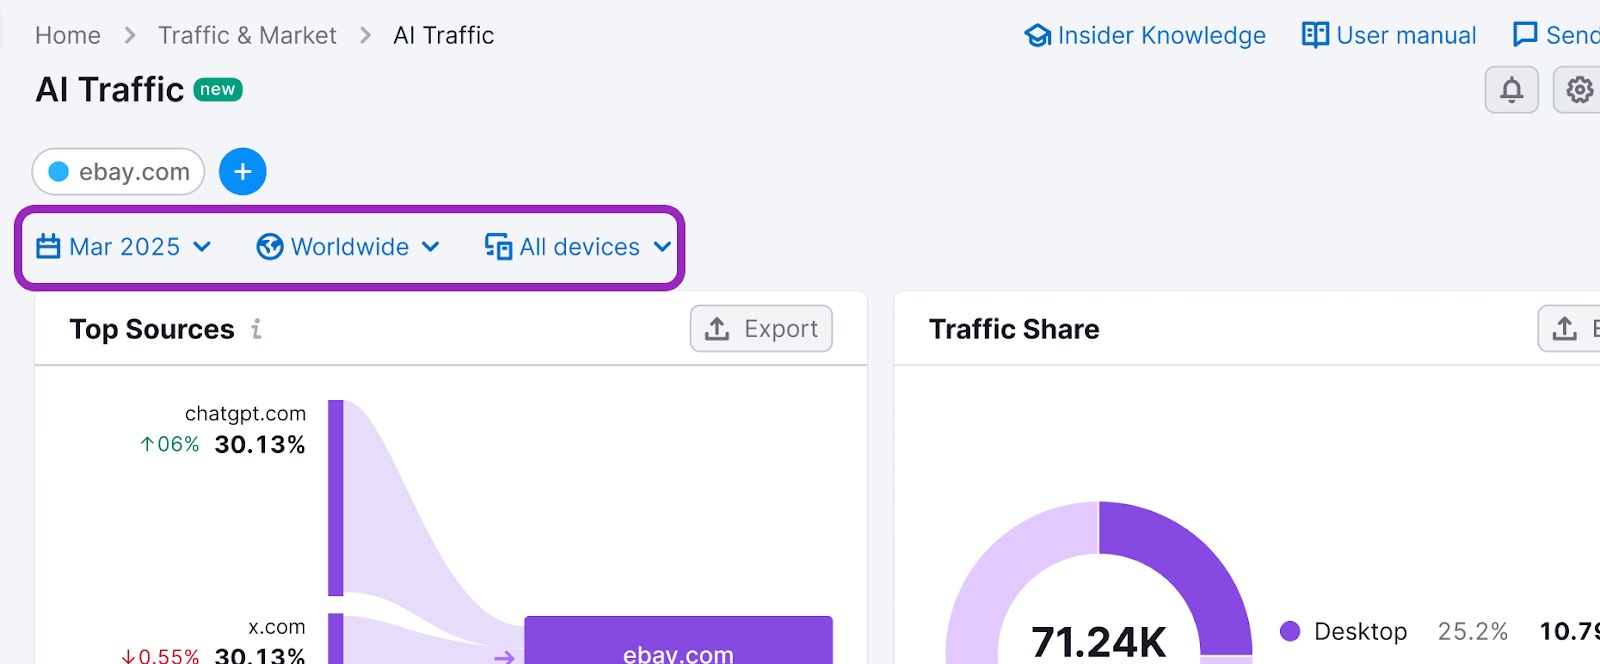Click the Send feedback chat icon
Screen dimensions: 1600x664
click(x=1525, y=35)
